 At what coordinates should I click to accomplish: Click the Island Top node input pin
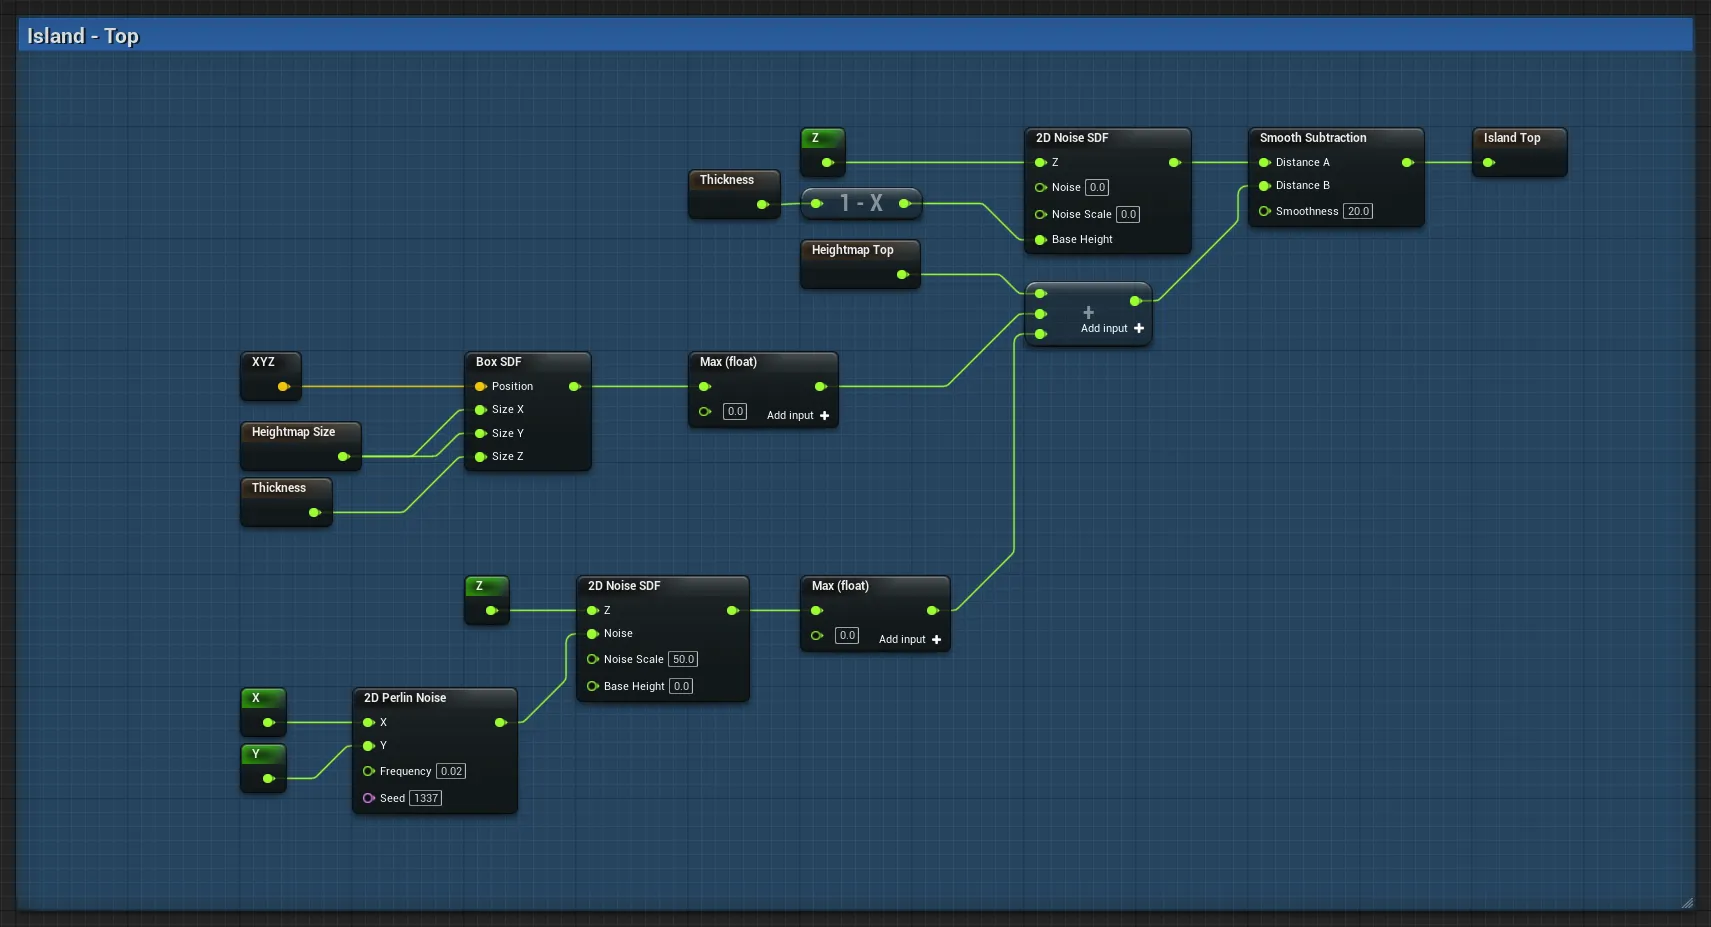click(x=1488, y=162)
